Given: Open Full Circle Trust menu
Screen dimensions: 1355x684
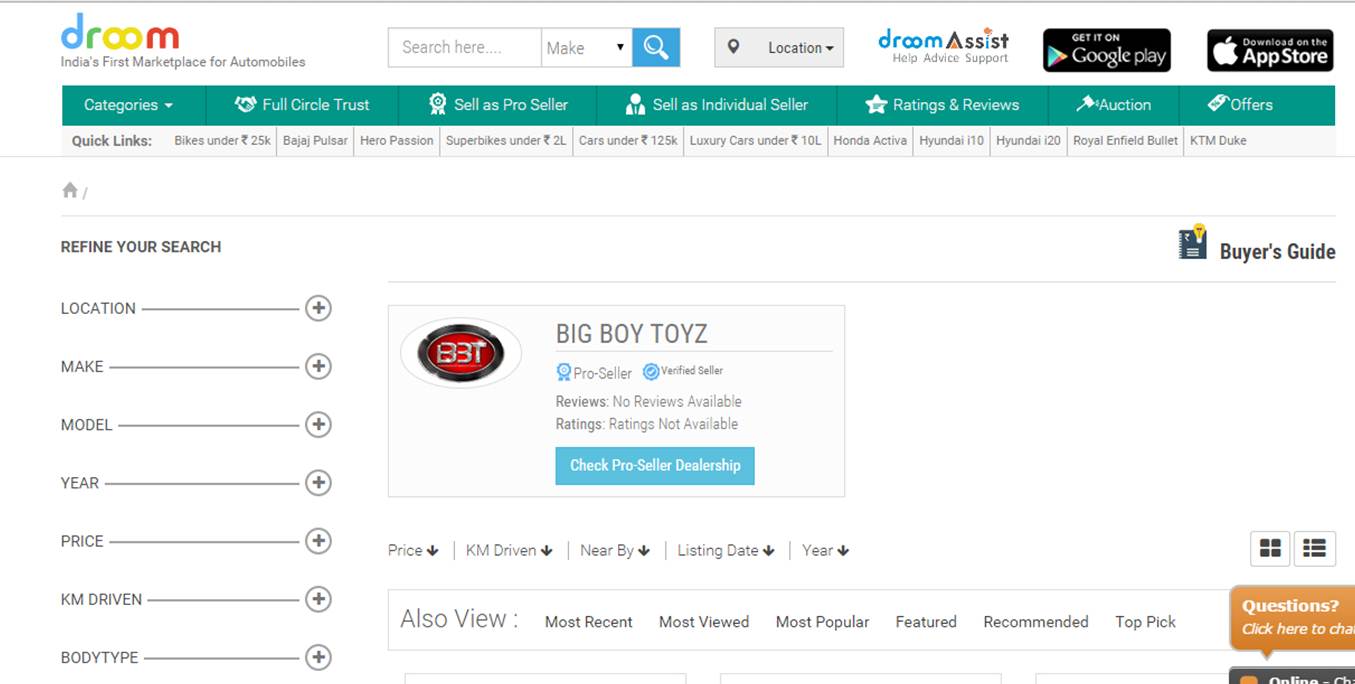Looking at the screenshot, I should (302, 105).
